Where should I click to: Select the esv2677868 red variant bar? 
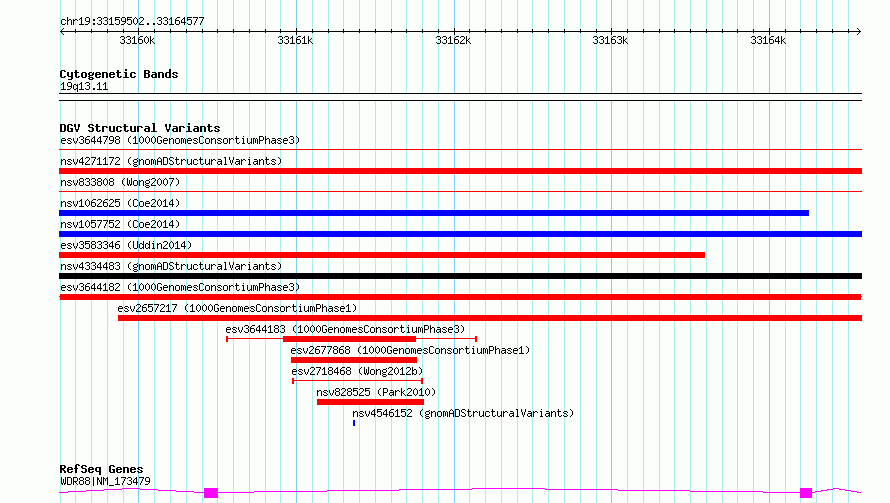tap(354, 360)
